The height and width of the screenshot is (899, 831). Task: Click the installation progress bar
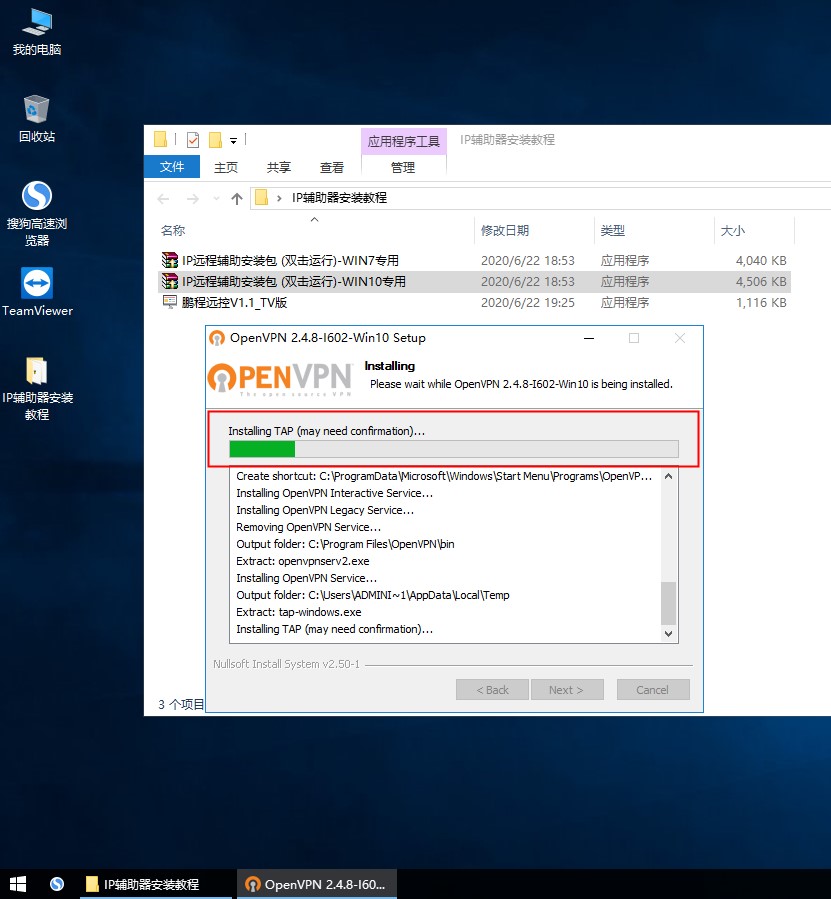click(x=454, y=449)
